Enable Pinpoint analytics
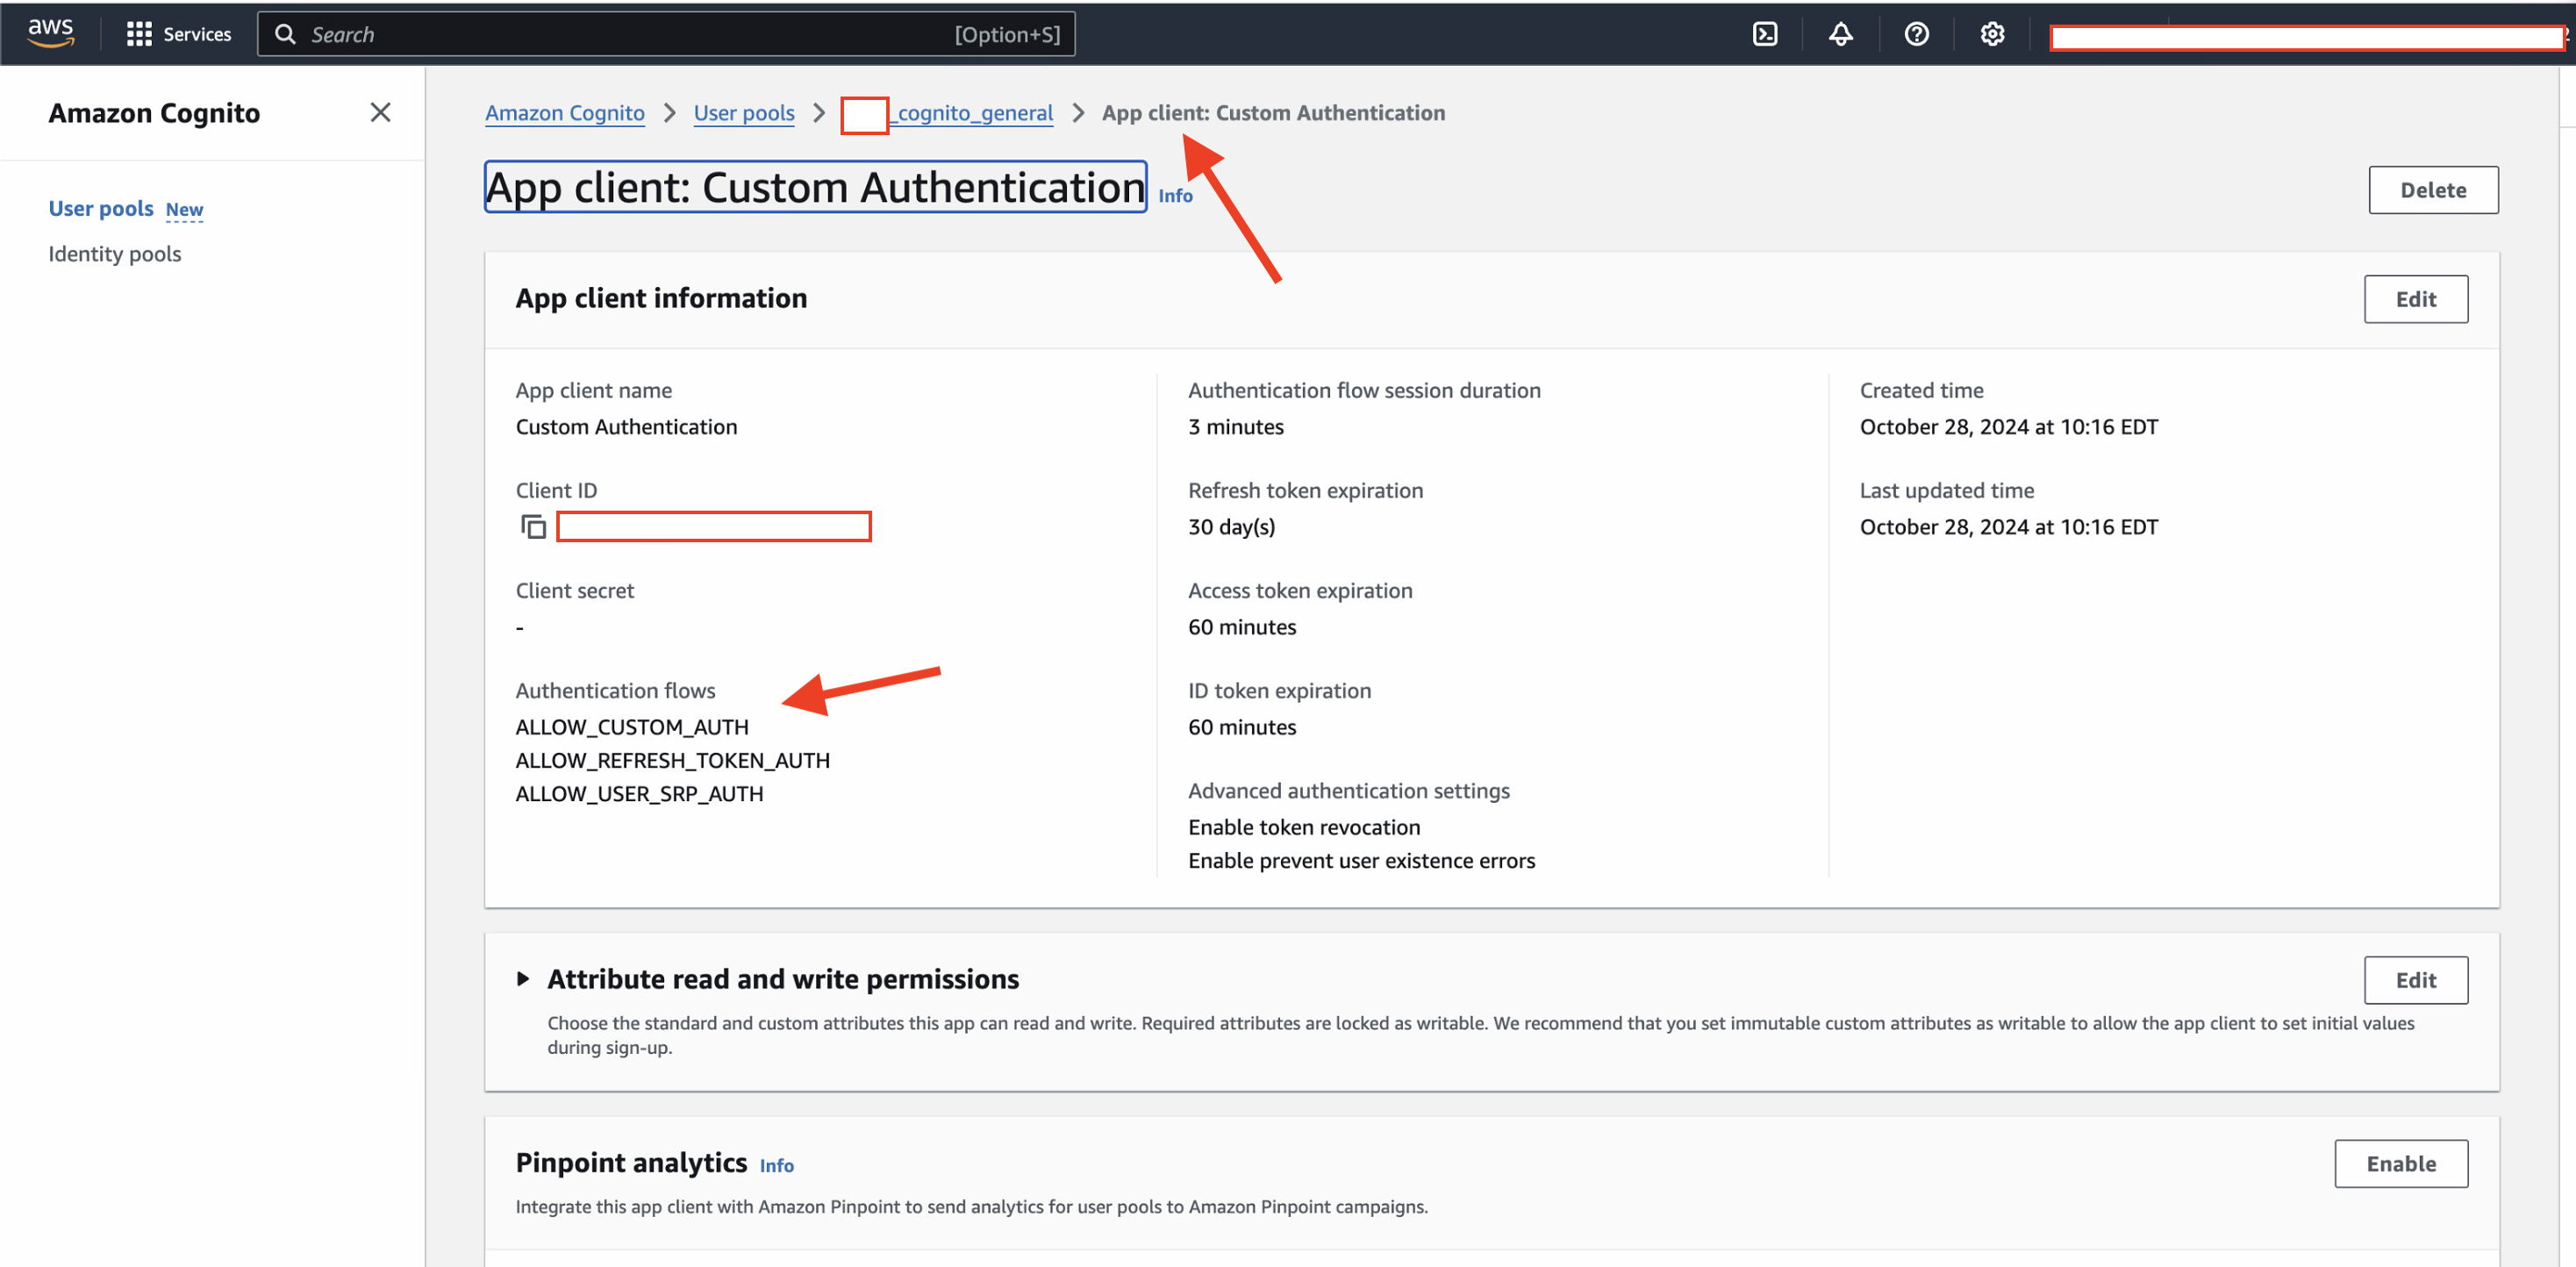The height and width of the screenshot is (1267, 2576). click(x=2400, y=1164)
